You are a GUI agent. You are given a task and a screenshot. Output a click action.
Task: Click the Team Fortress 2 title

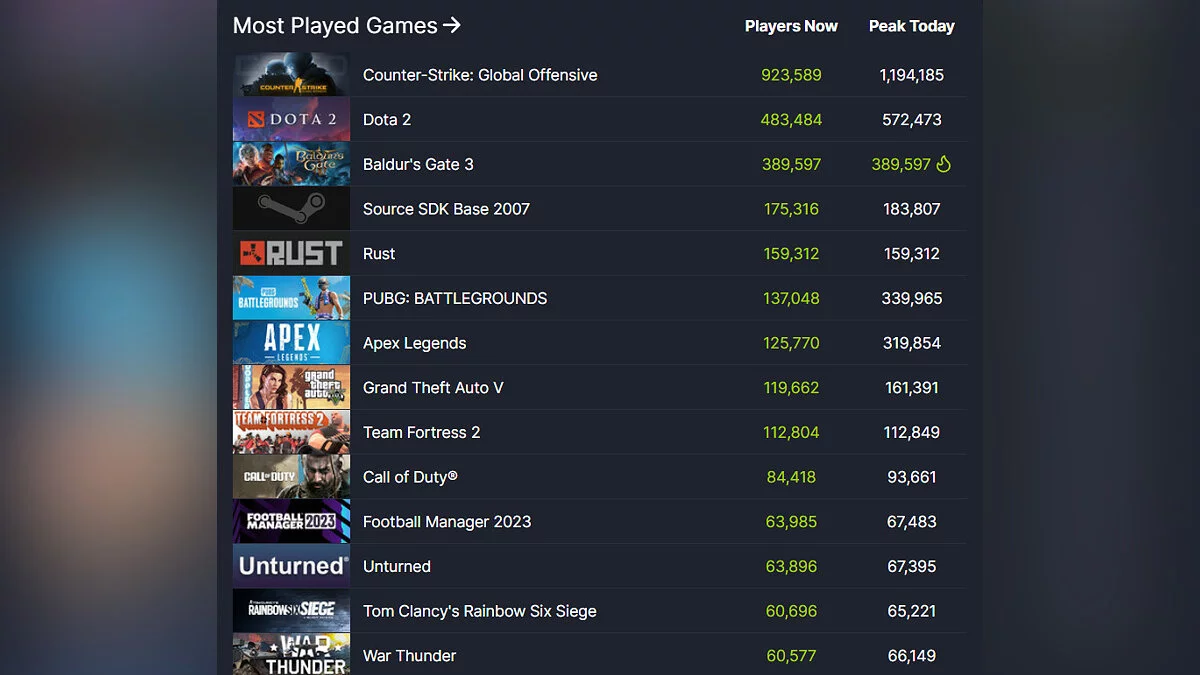click(421, 433)
